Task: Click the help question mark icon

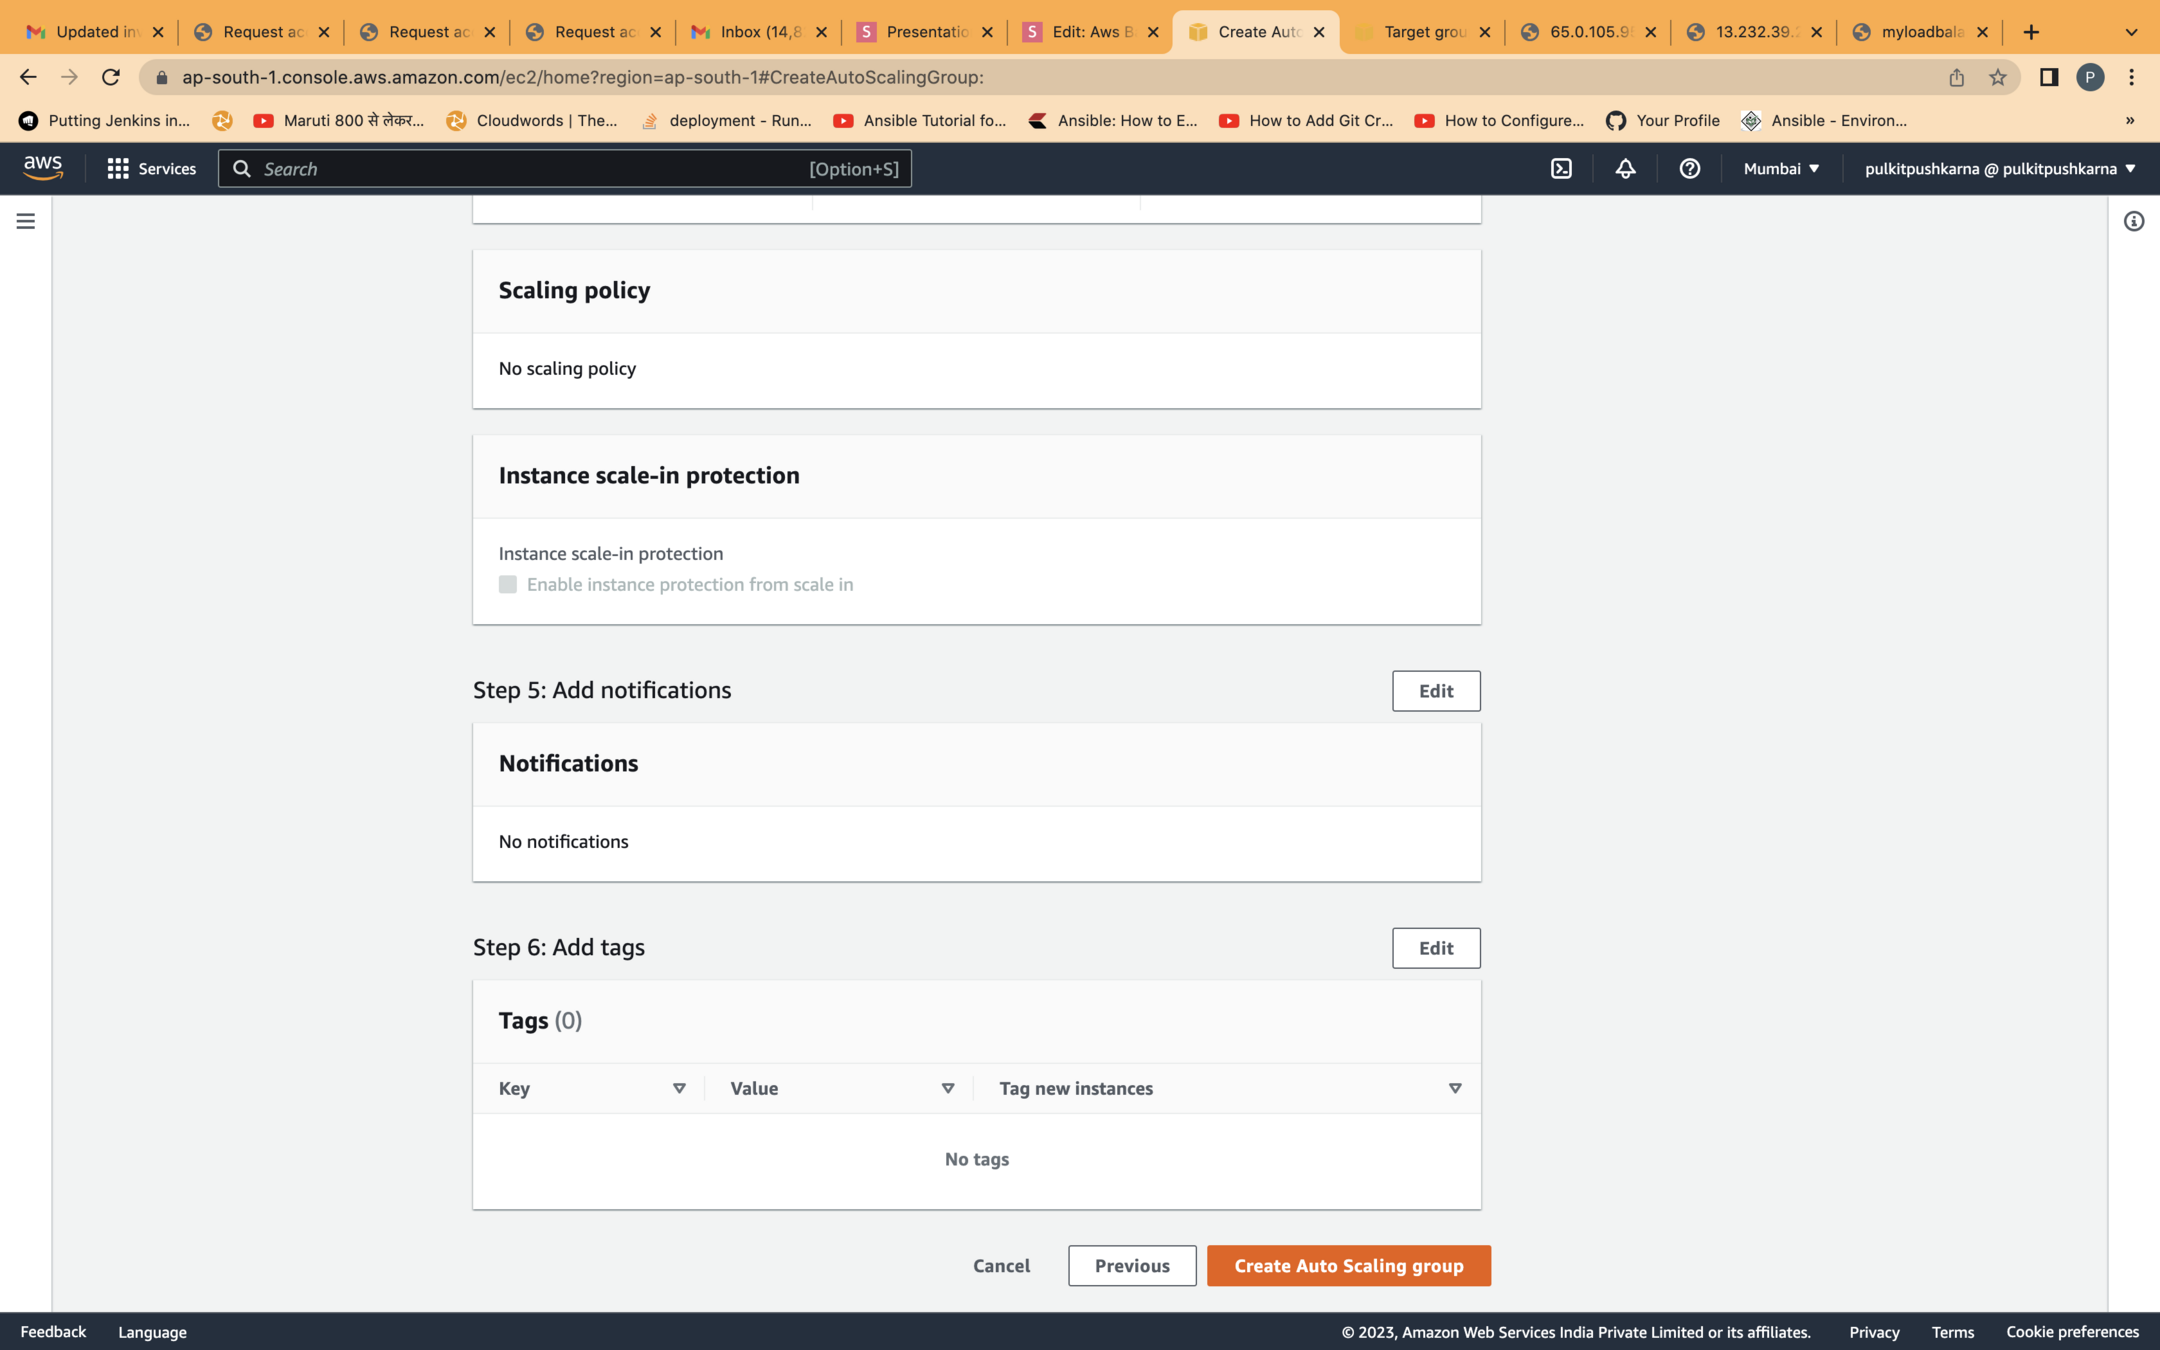Action: pyautogui.click(x=1689, y=169)
